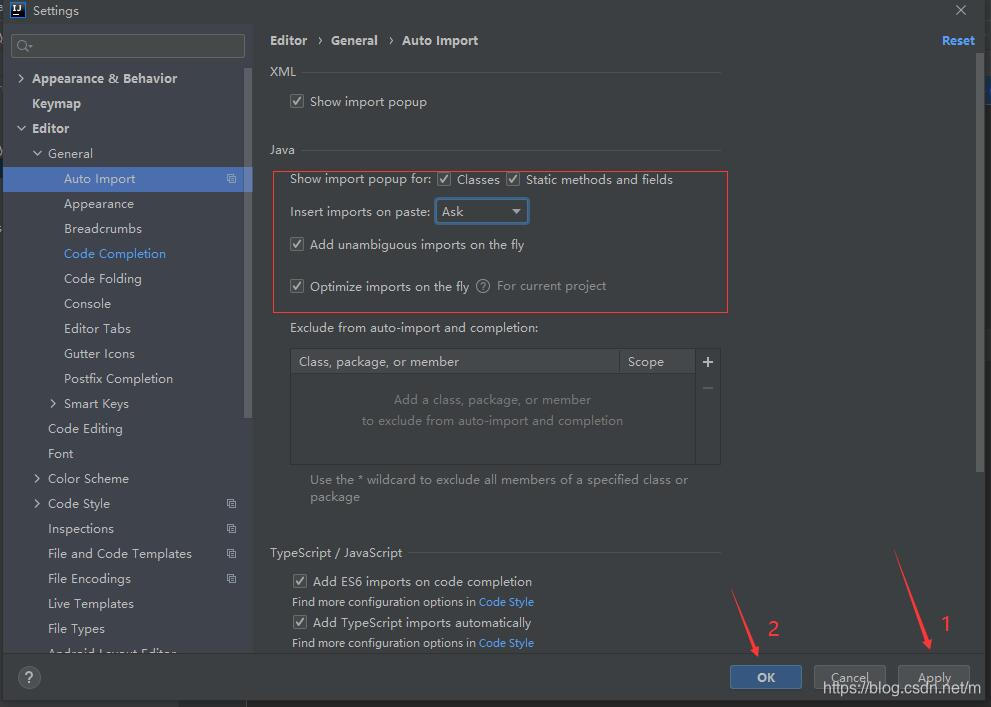The width and height of the screenshot is (991, 707).
Task: Click General in the breadcrumb path
Action: [354, 40]
